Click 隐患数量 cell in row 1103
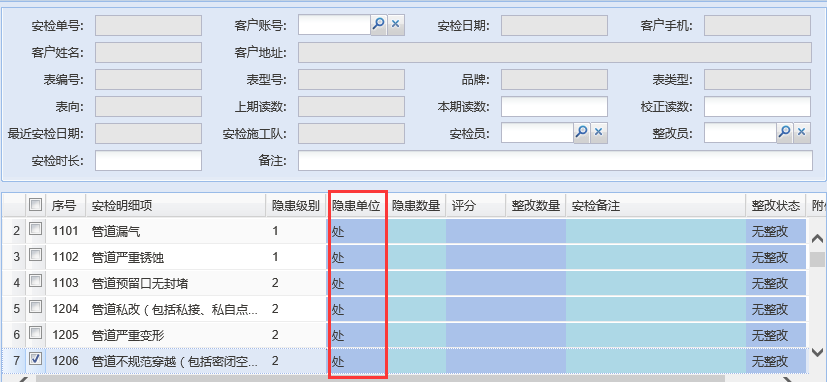 (417, 283)
